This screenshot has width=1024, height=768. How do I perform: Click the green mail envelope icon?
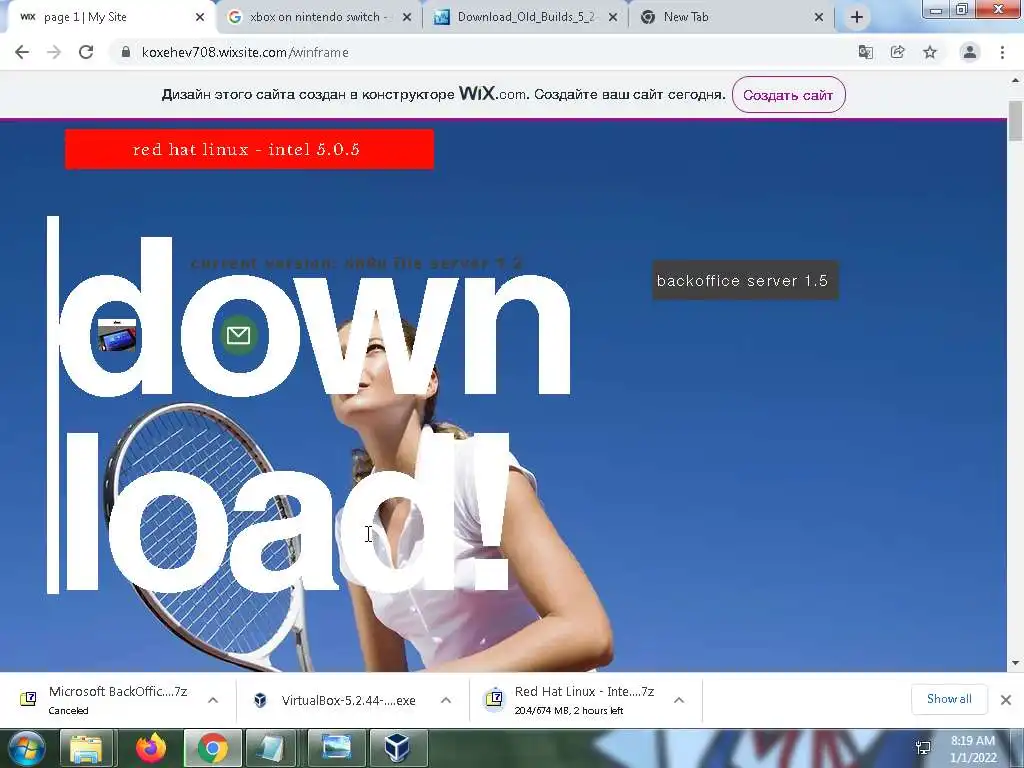(x=238, y=335)
